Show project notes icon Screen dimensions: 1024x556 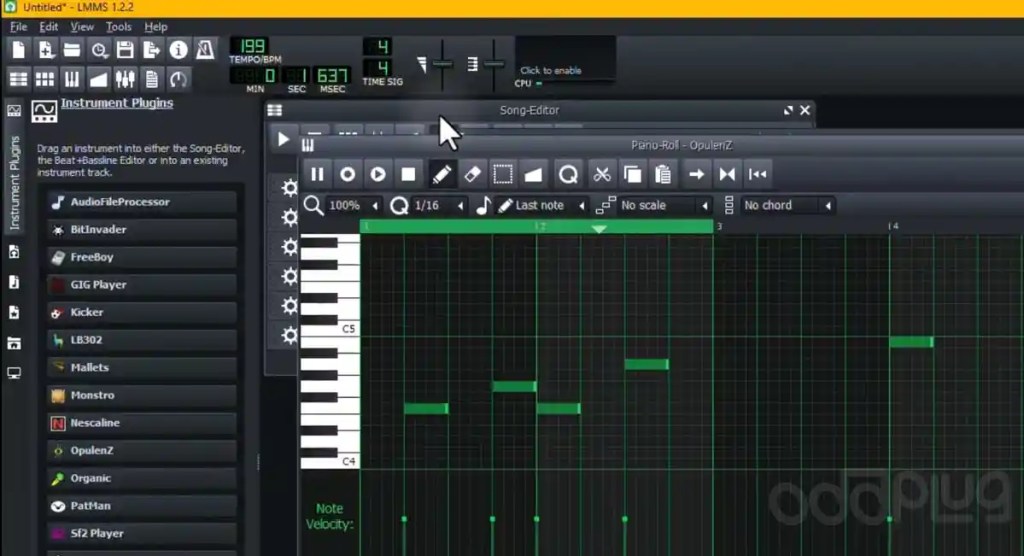pos(152,80)
